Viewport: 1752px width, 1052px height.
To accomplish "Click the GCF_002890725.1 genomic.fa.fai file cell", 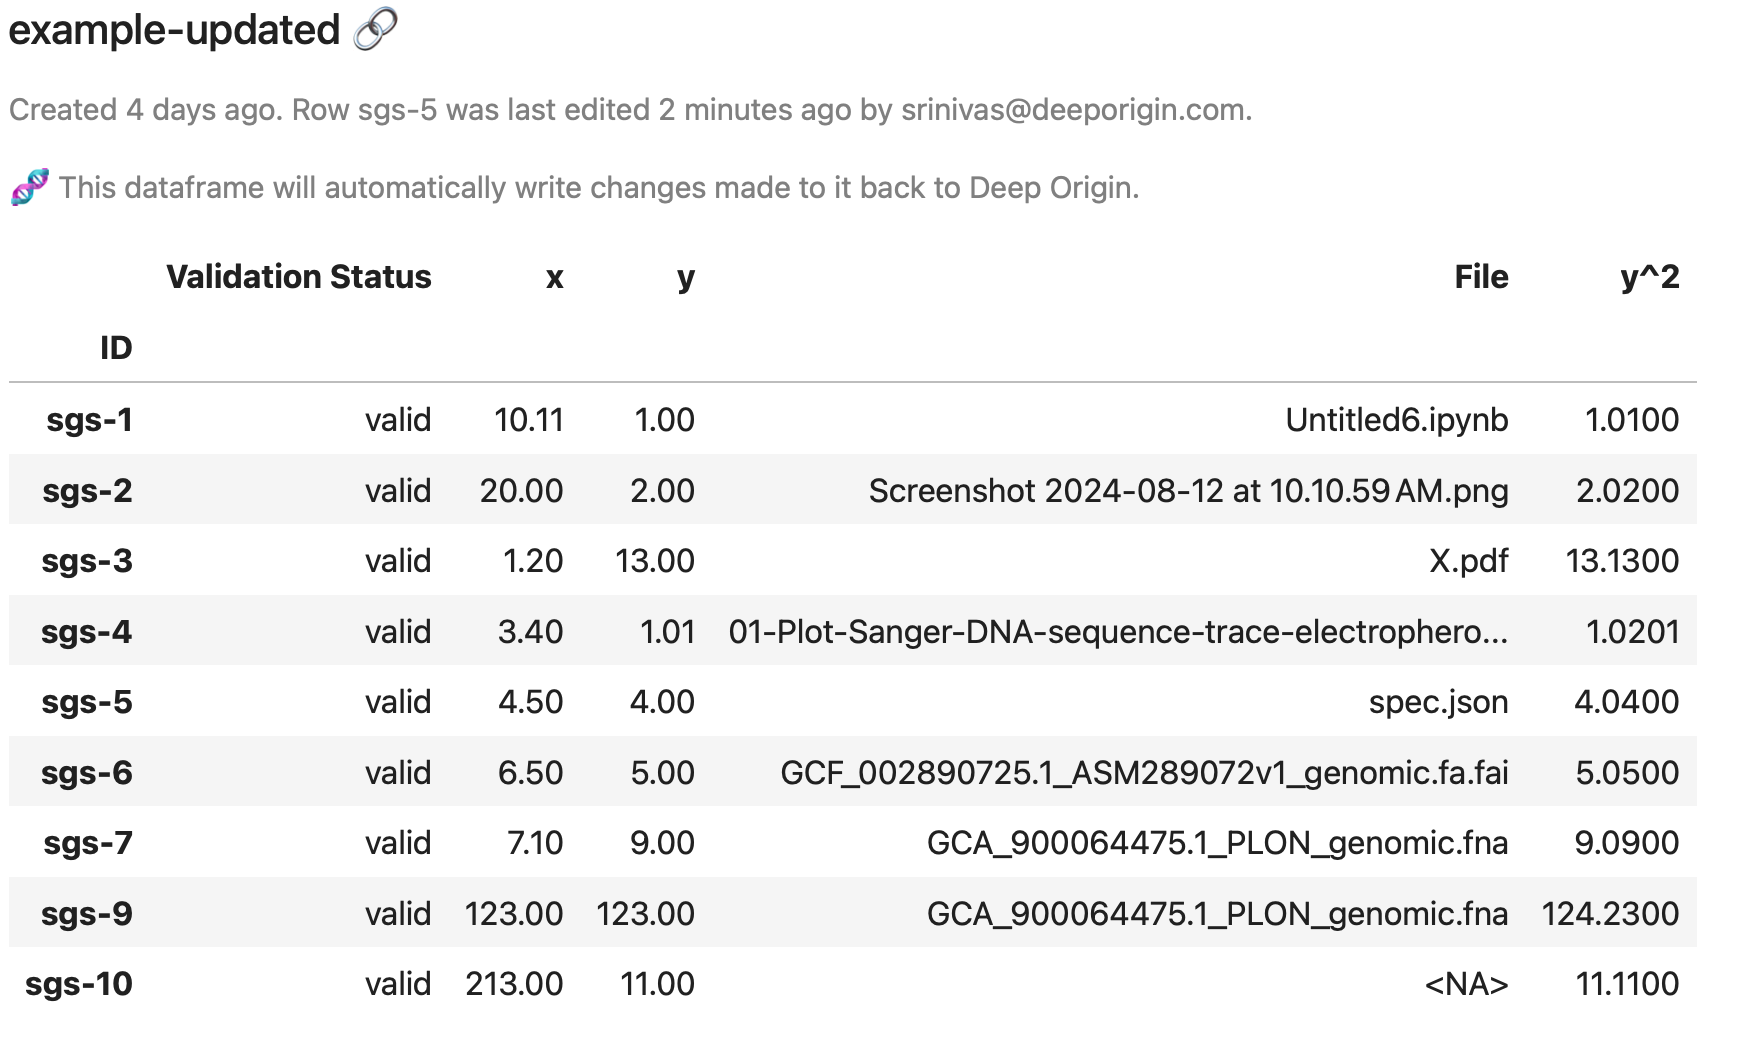I will click(1145, 773).
